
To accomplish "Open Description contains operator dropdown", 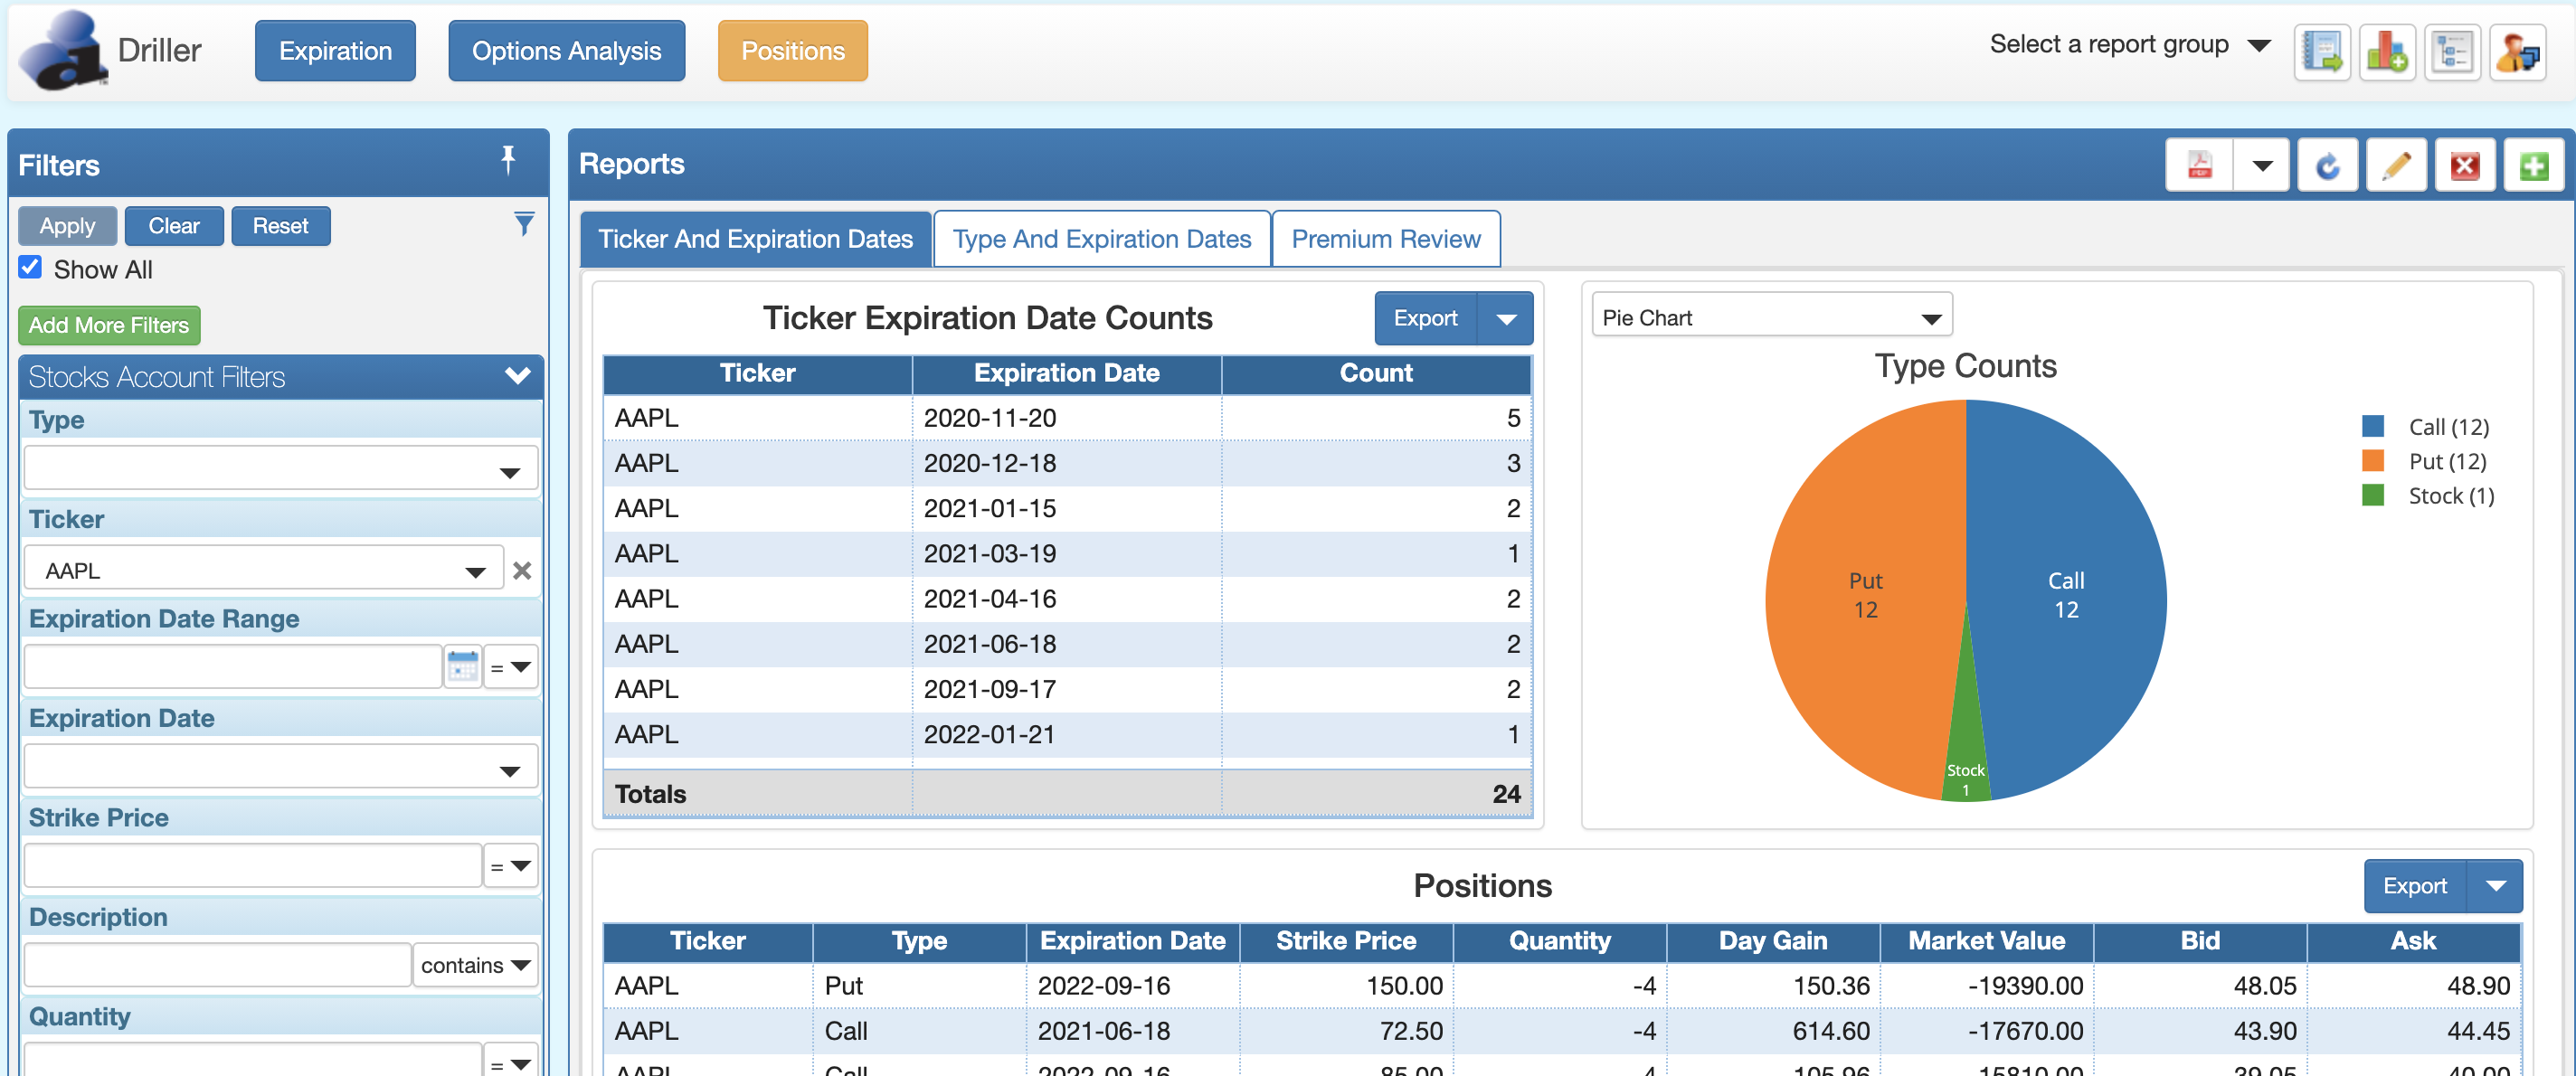I will coord(475,965).
